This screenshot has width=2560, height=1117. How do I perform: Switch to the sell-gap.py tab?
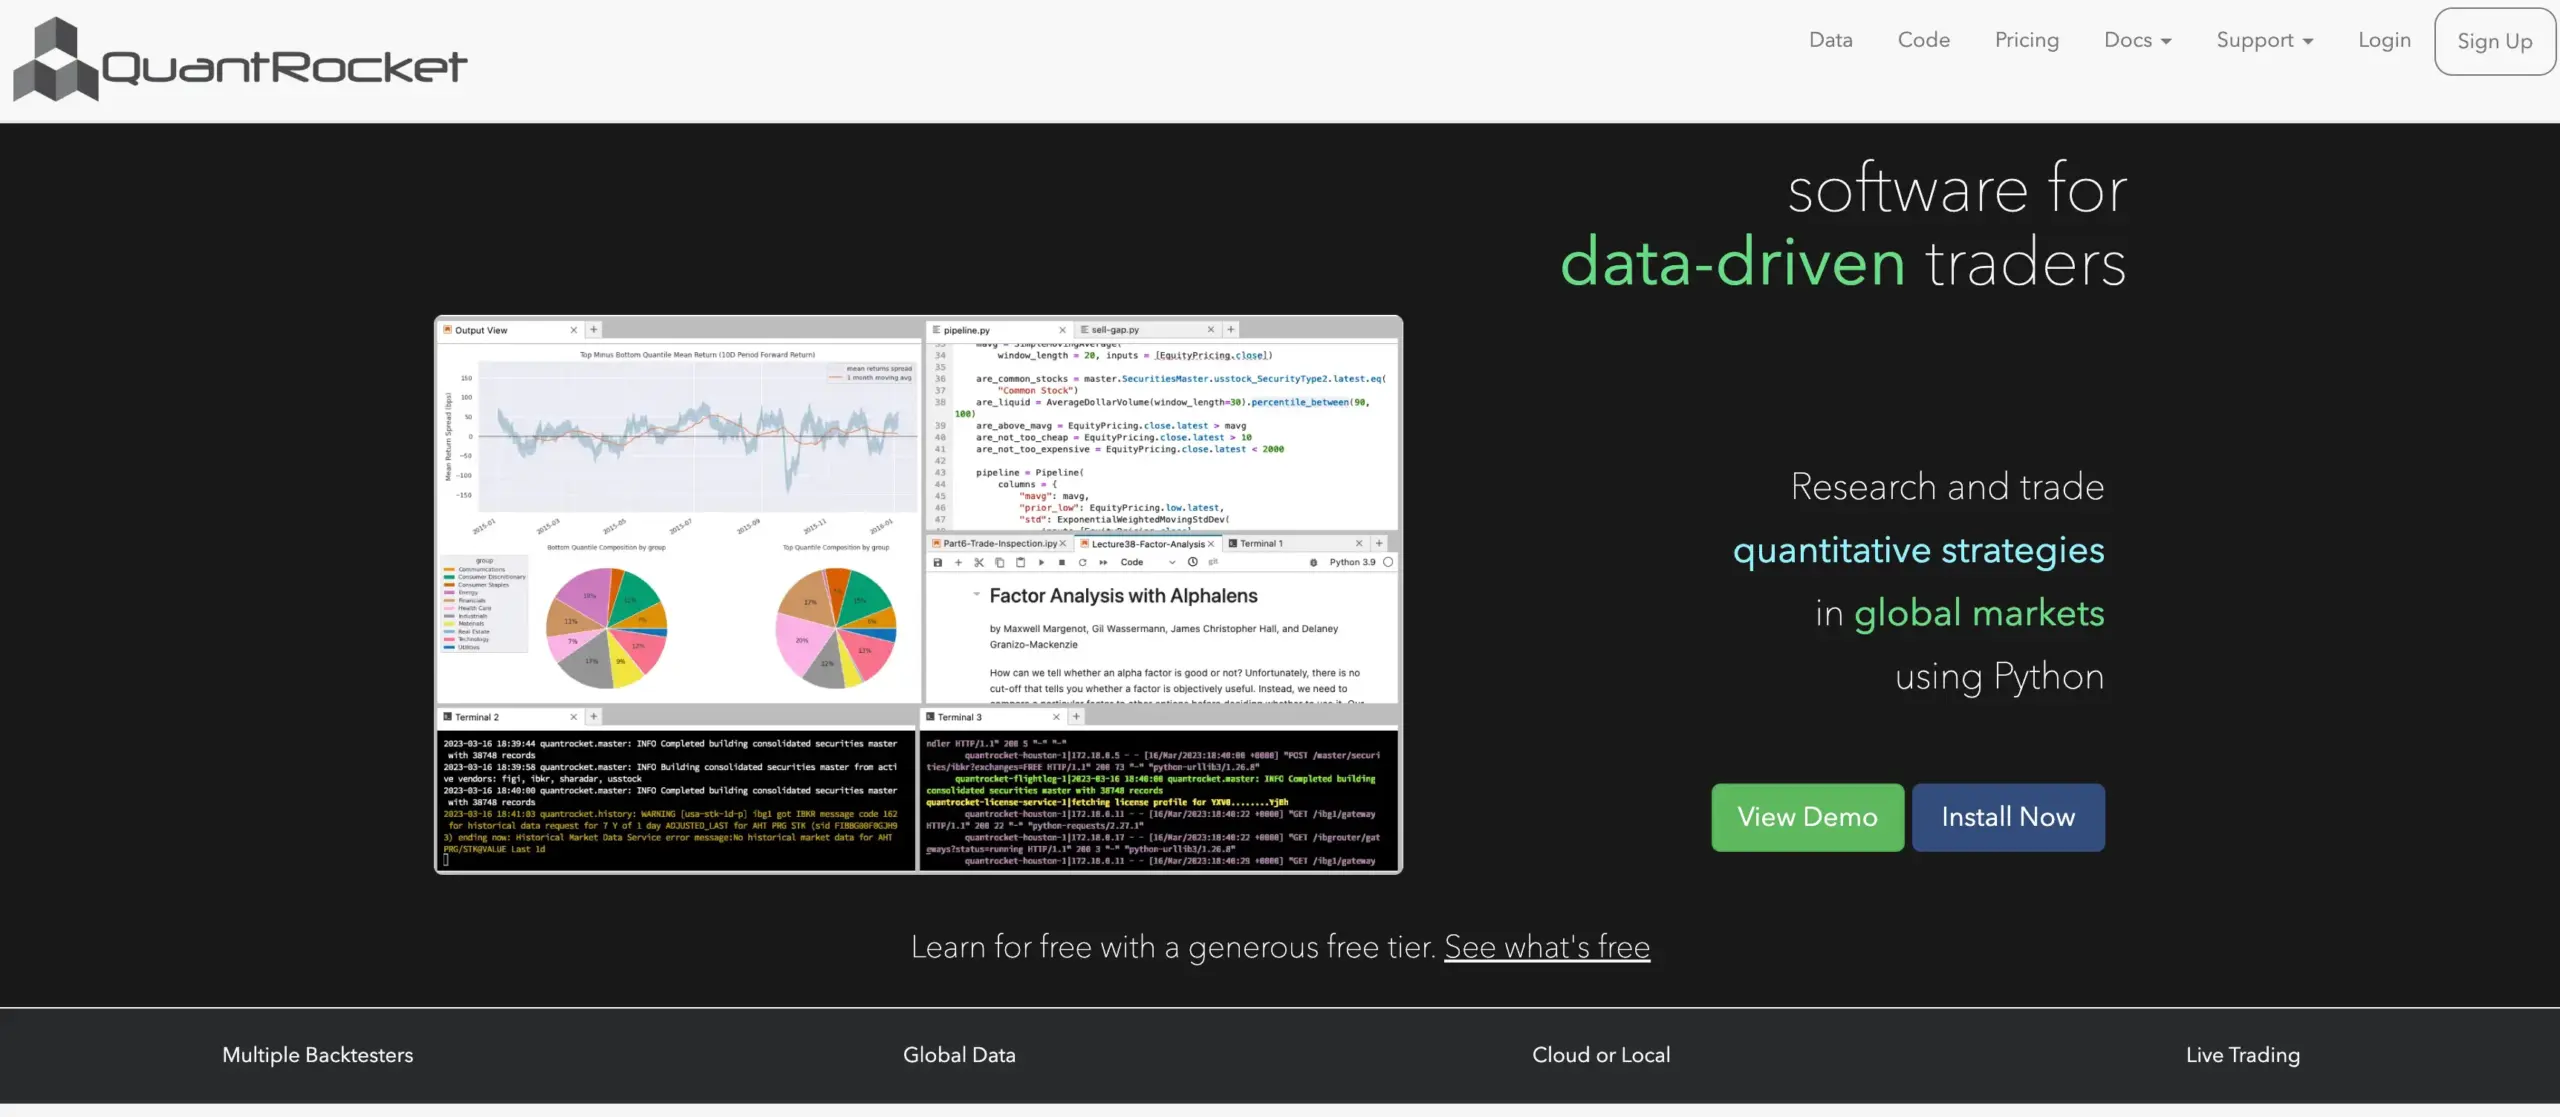(1115, 330)
